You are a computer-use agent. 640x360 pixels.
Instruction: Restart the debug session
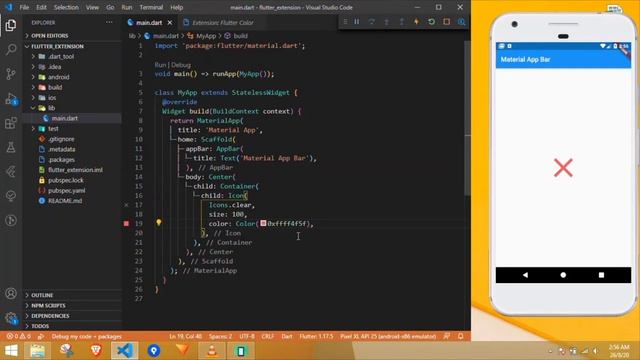[431, 22]
